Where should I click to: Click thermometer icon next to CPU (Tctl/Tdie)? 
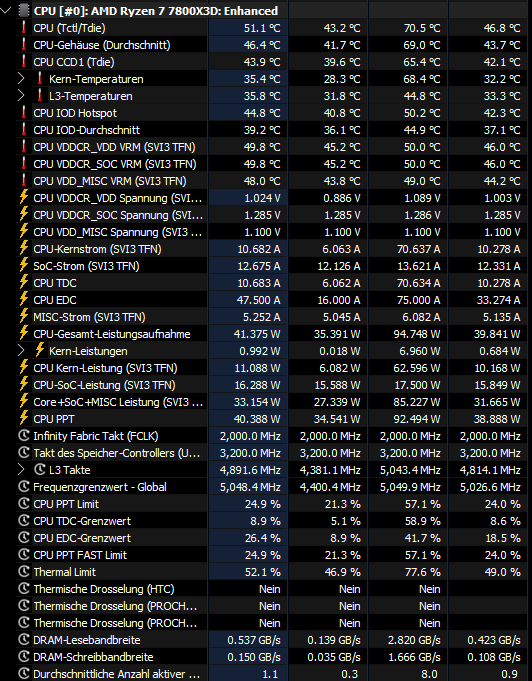24,28
